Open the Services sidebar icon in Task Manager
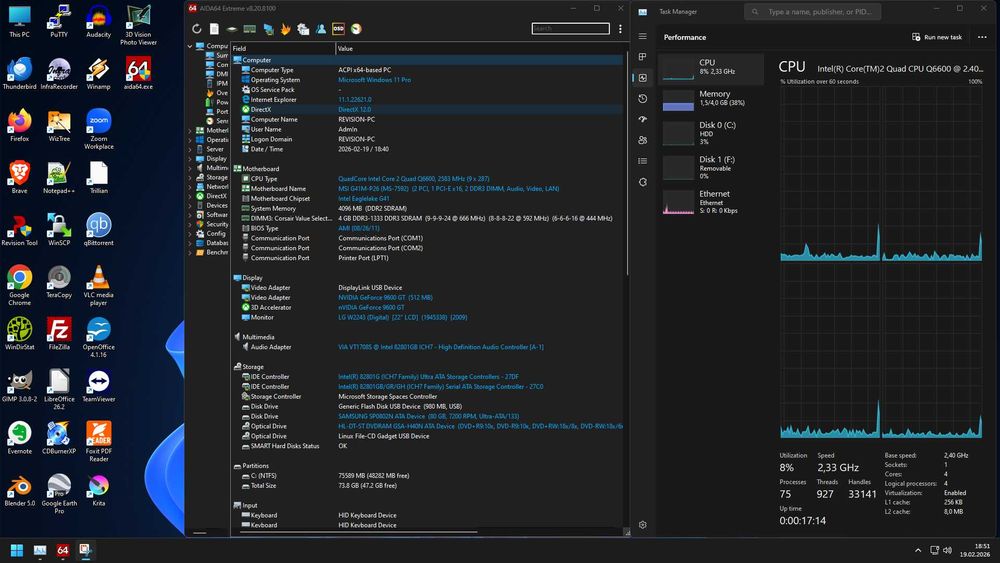 pyautogui.click(x=642, y=182)
